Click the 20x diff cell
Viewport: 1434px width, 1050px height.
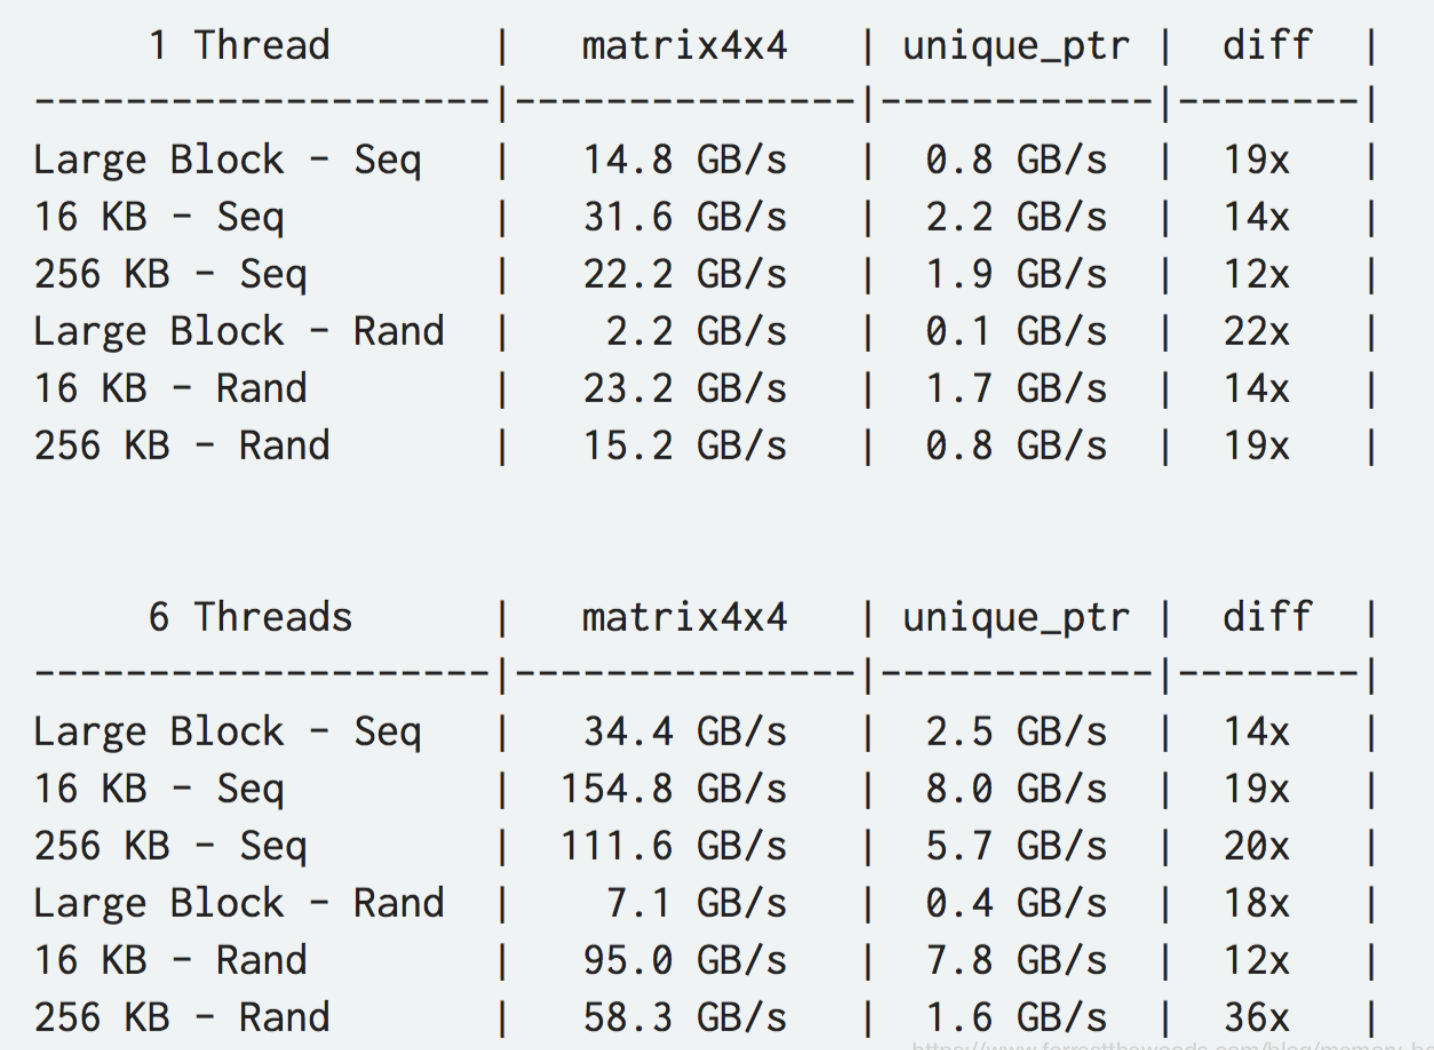[x=1257, y=845]
